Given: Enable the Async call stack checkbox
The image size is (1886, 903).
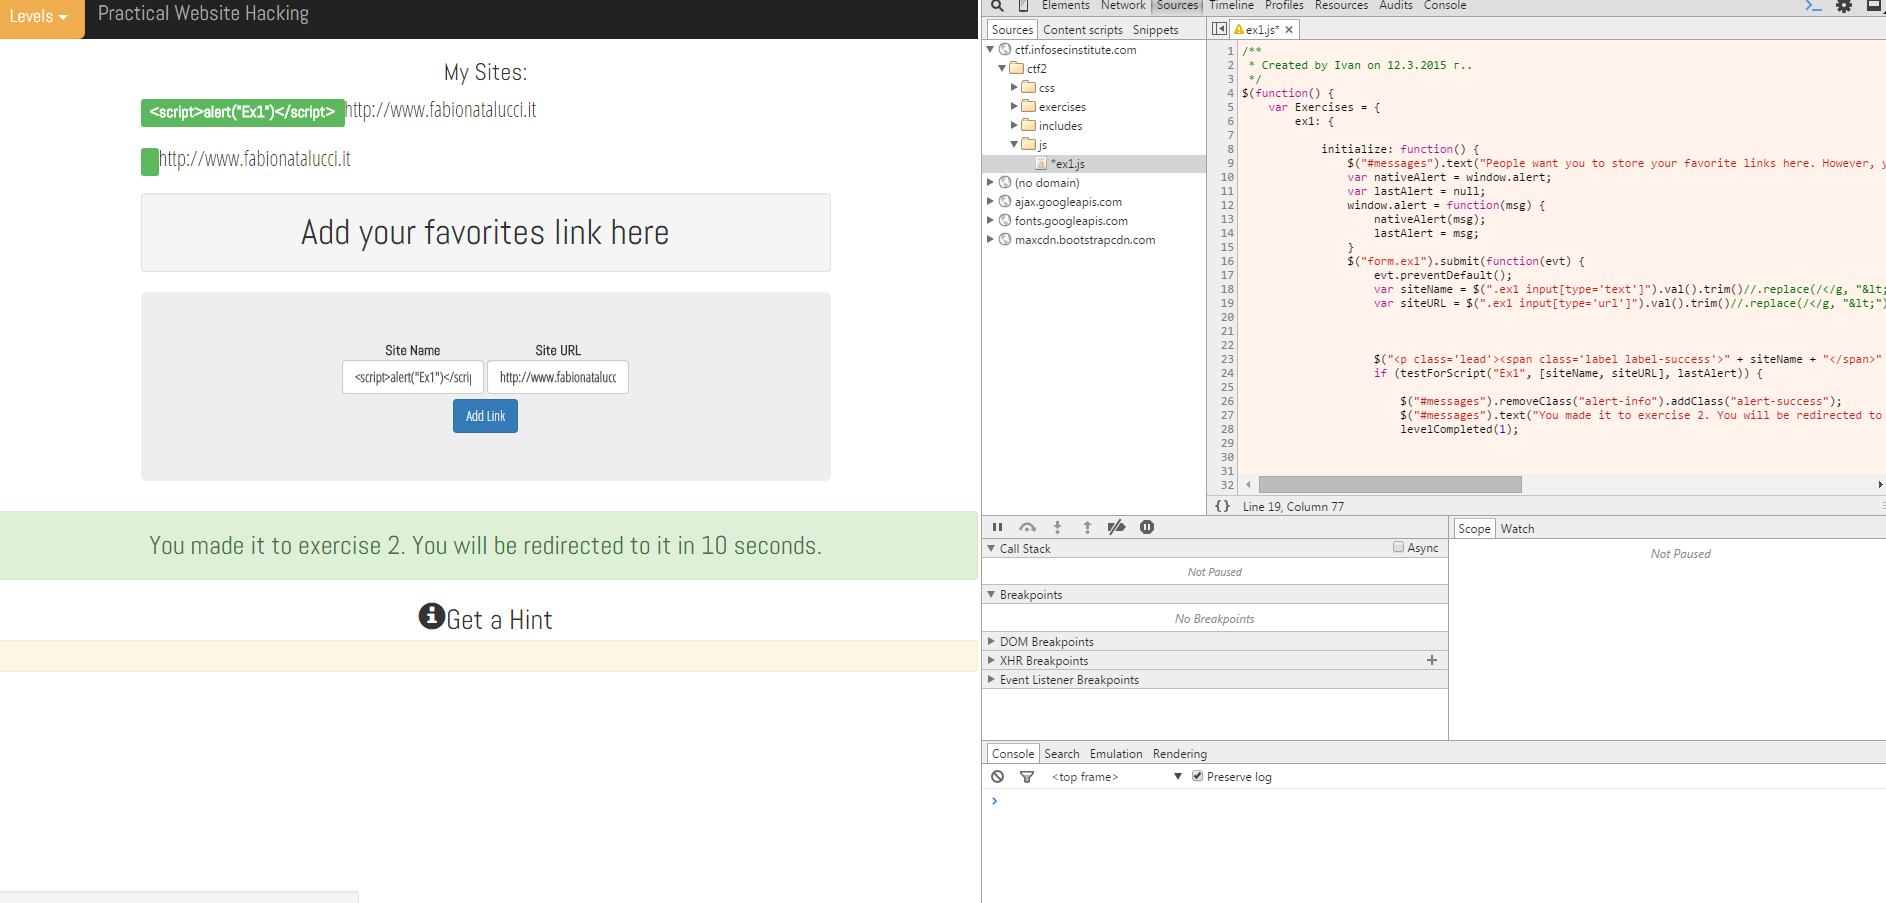Looking at the screenshot, I should click(x=1398, y=547).
